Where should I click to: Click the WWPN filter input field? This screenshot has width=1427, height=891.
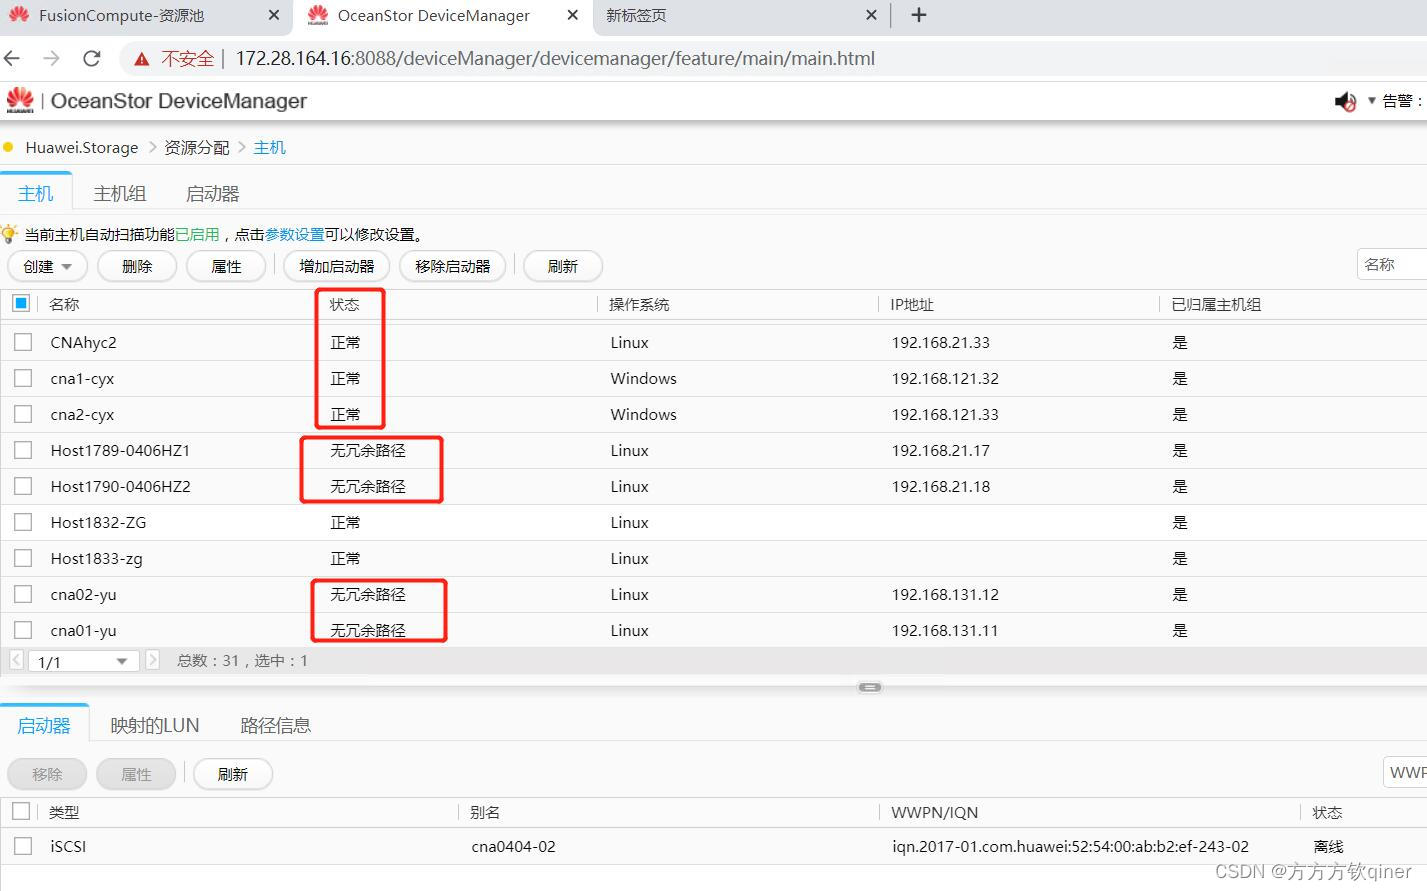(1405, 772)
